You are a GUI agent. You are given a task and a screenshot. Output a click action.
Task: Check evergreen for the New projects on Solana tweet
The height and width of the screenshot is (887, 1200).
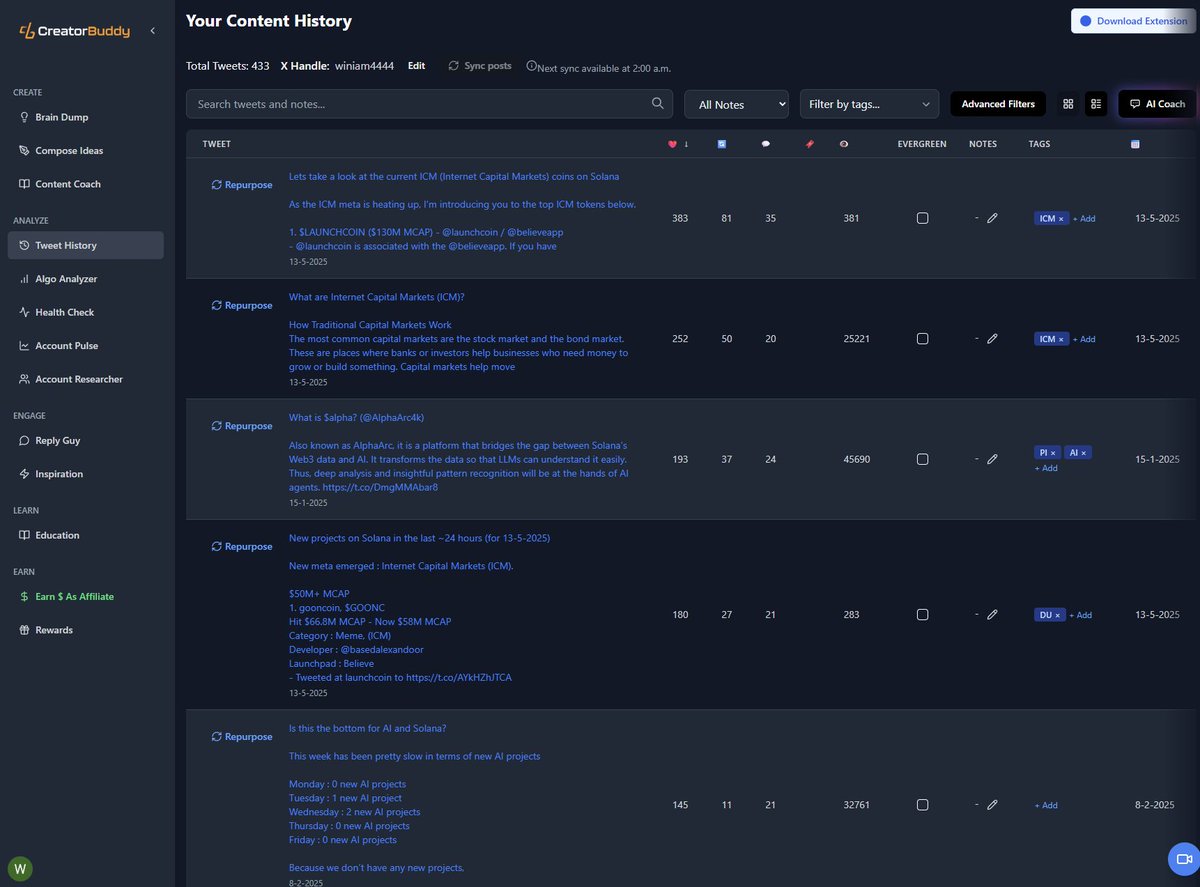[x=922, y=615]
